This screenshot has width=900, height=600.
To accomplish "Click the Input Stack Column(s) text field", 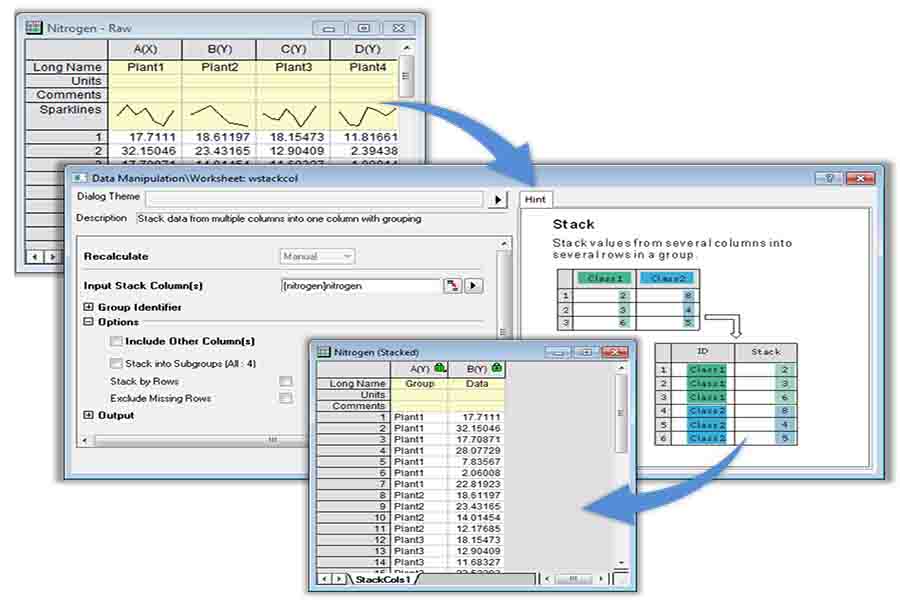I will coord(360,285).
